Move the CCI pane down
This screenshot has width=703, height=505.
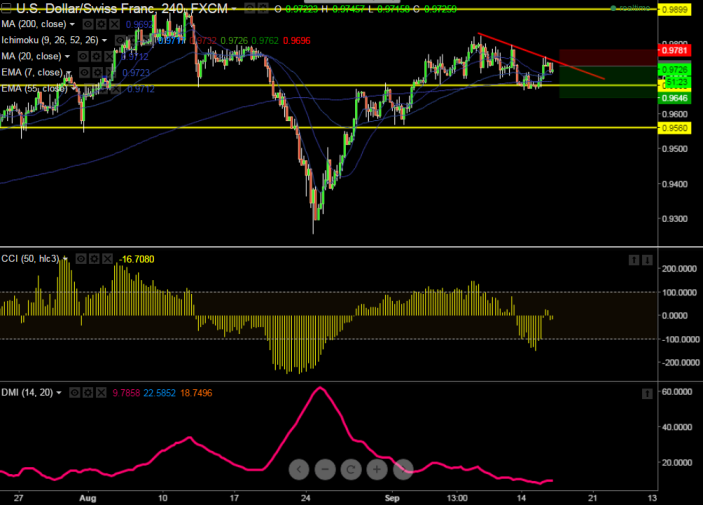point(647,260)
